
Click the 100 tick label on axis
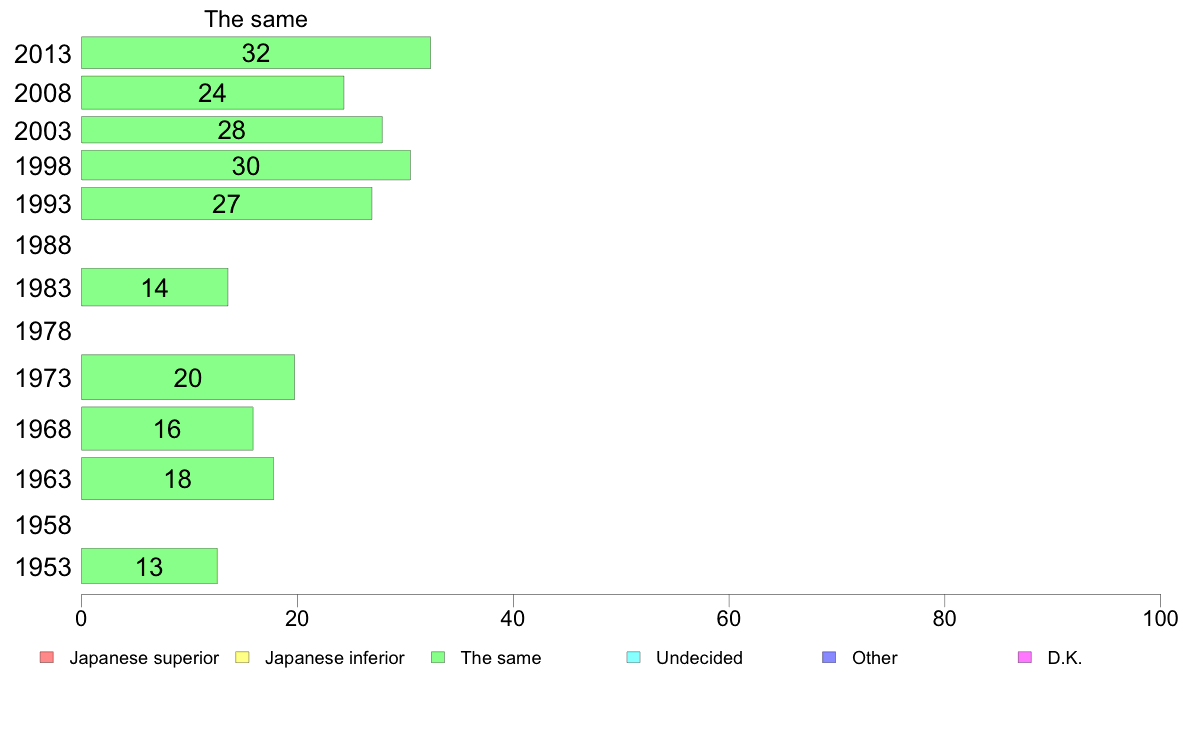pos(1160,619)
